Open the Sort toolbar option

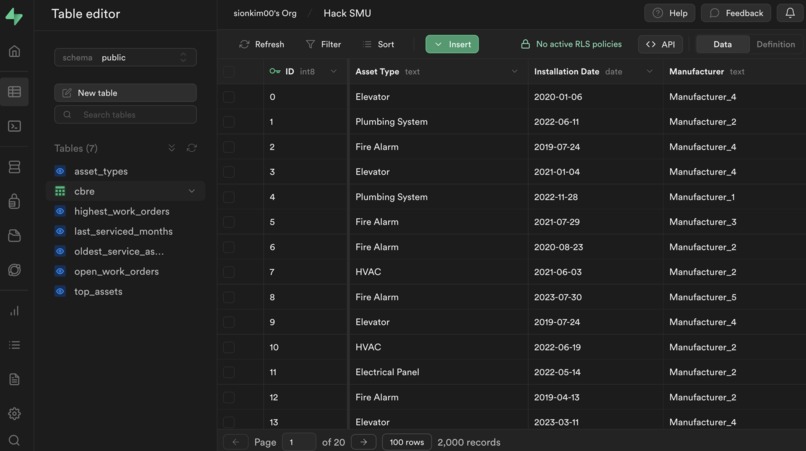pyautogui.click(x=378, y=44)
